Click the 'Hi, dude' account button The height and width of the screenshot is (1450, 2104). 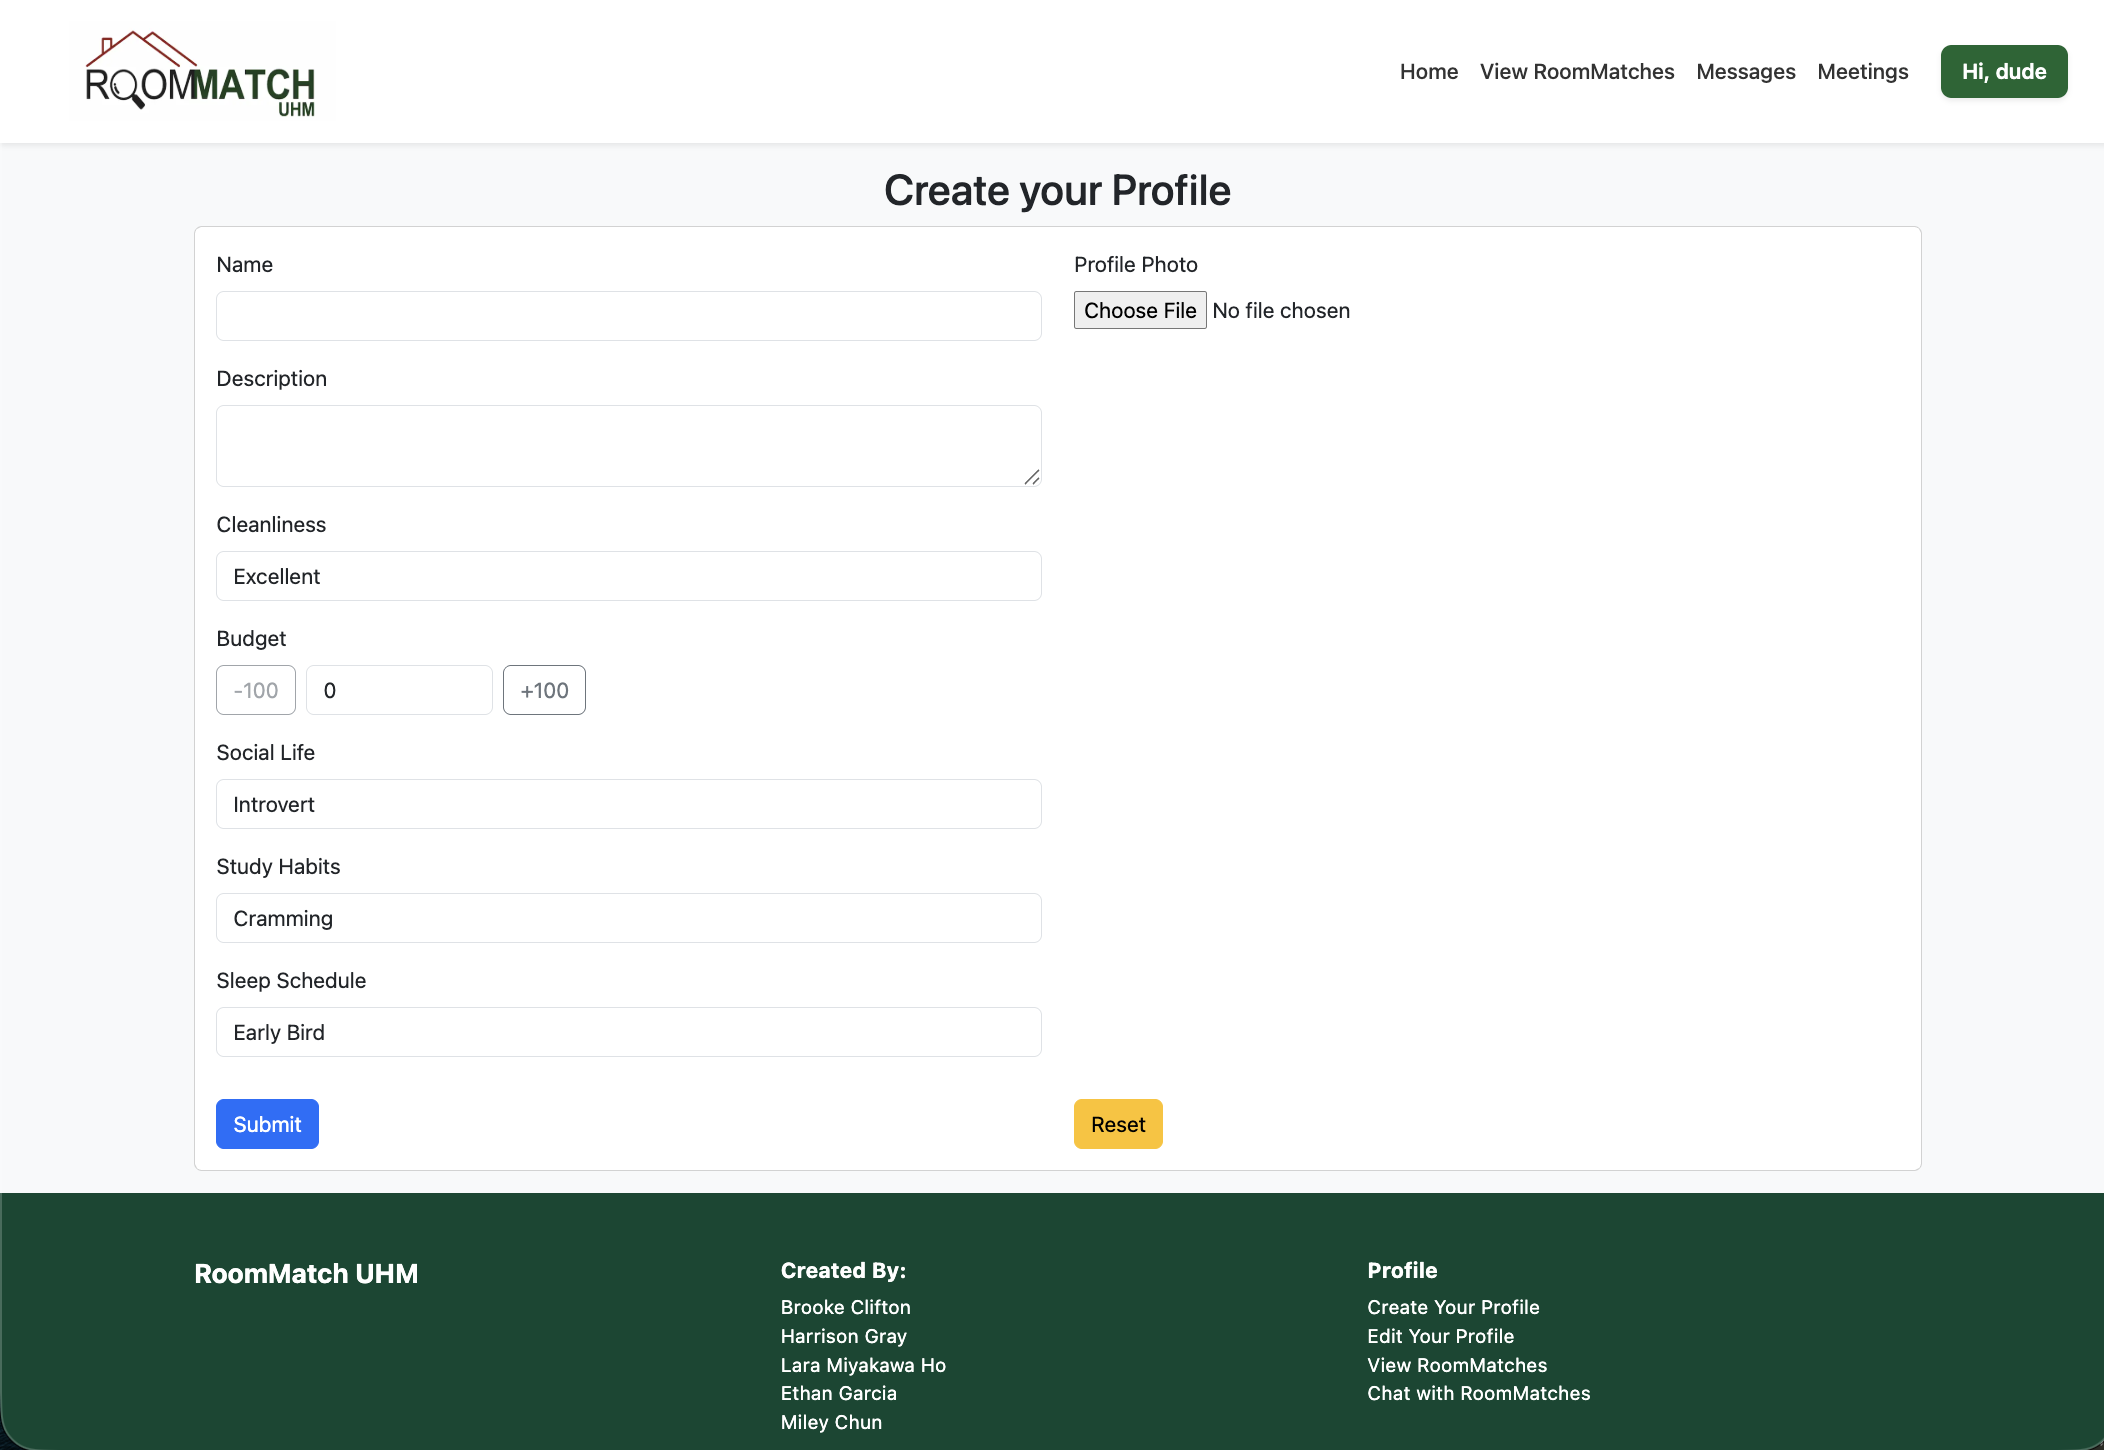[2003, 71]
